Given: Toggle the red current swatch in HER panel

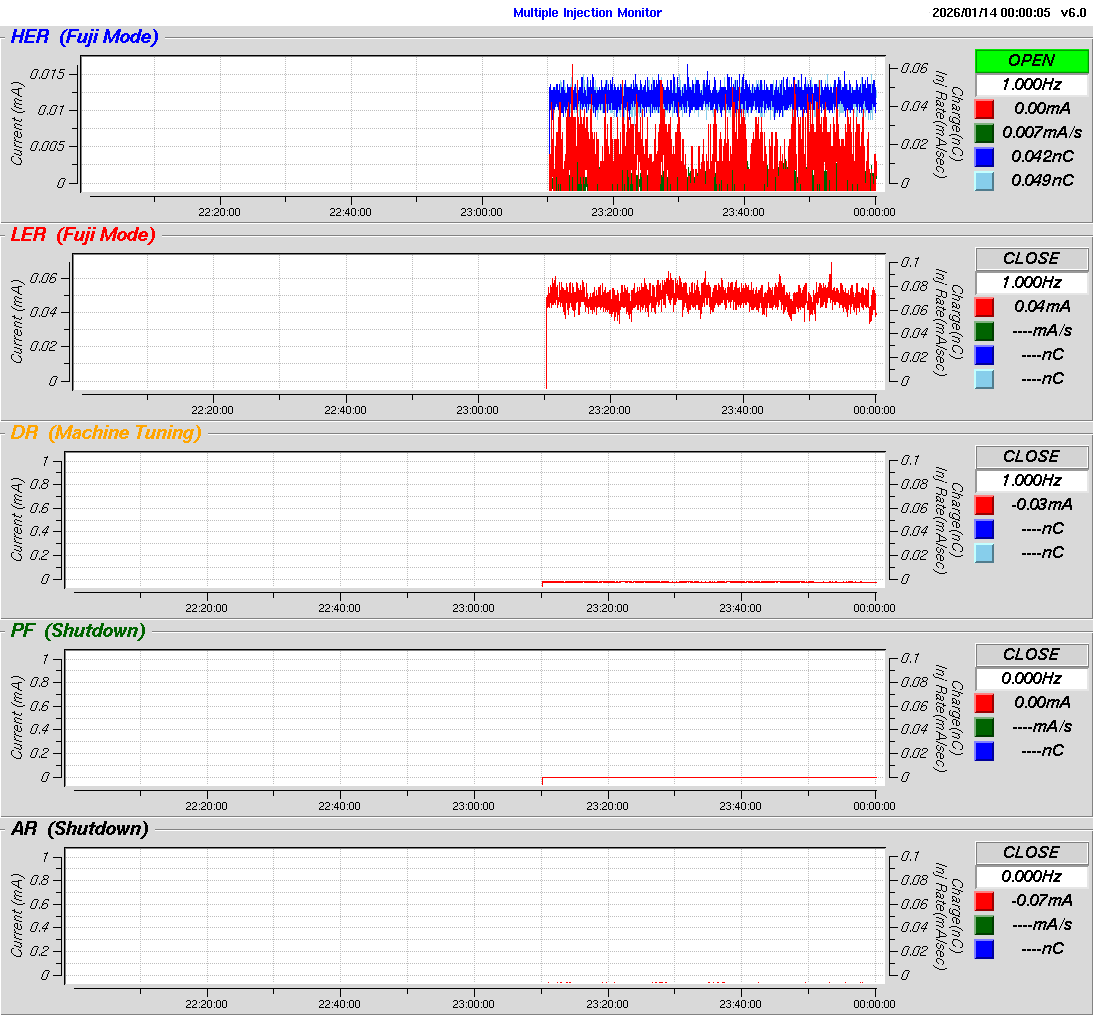Looking at the screenshot, I should pyautogui.click(x=984, y=109).
